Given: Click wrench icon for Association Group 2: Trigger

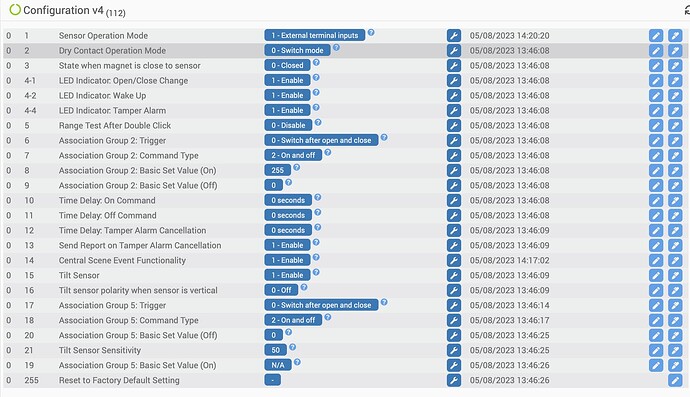Looking at the screenshot, I should tap(454, 140).
